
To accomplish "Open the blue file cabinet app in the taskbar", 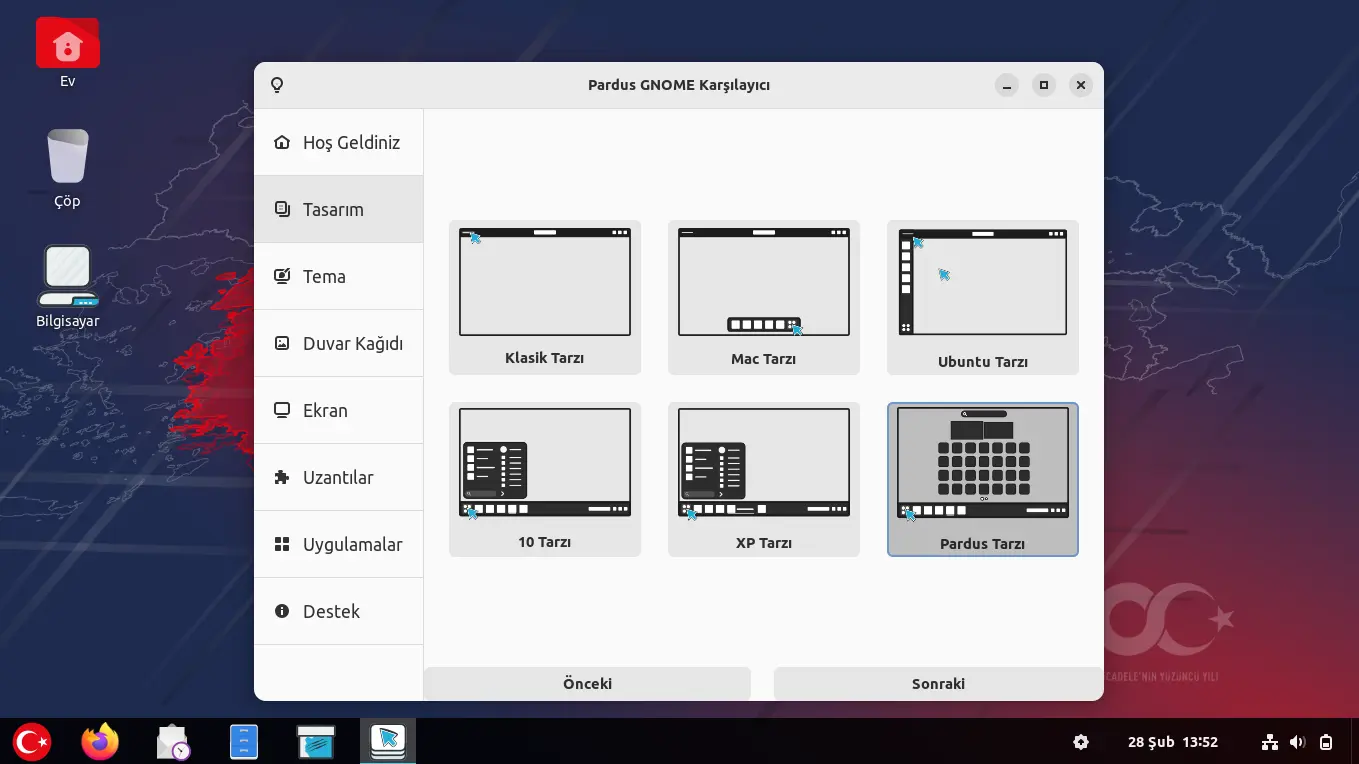I will point(244,742).
